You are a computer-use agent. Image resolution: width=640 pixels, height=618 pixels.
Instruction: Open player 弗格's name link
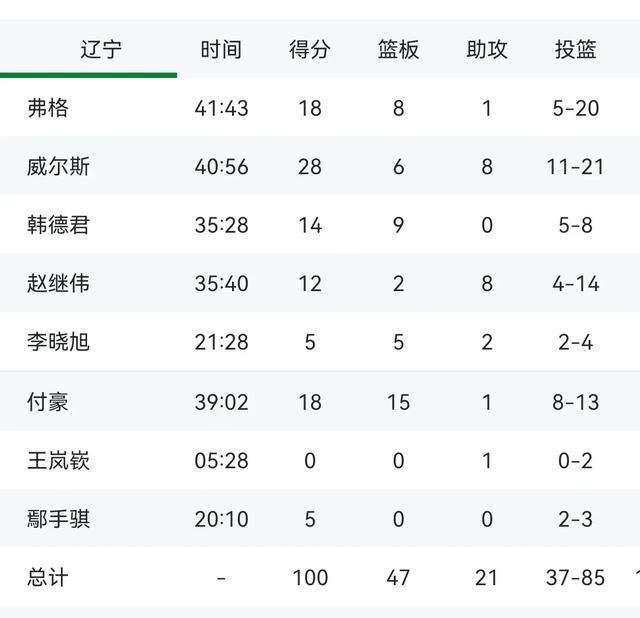48,108
